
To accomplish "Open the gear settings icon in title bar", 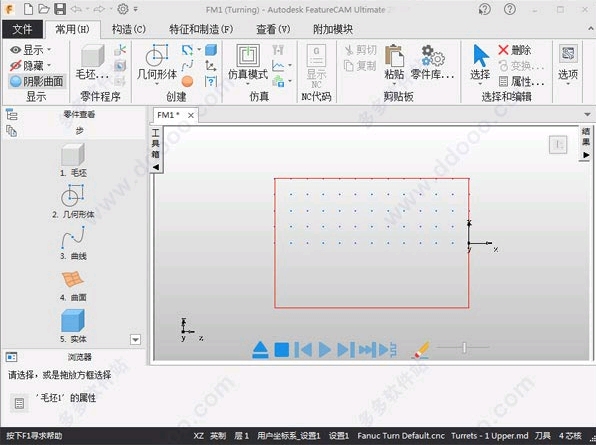I will click(x=123, y=9).
